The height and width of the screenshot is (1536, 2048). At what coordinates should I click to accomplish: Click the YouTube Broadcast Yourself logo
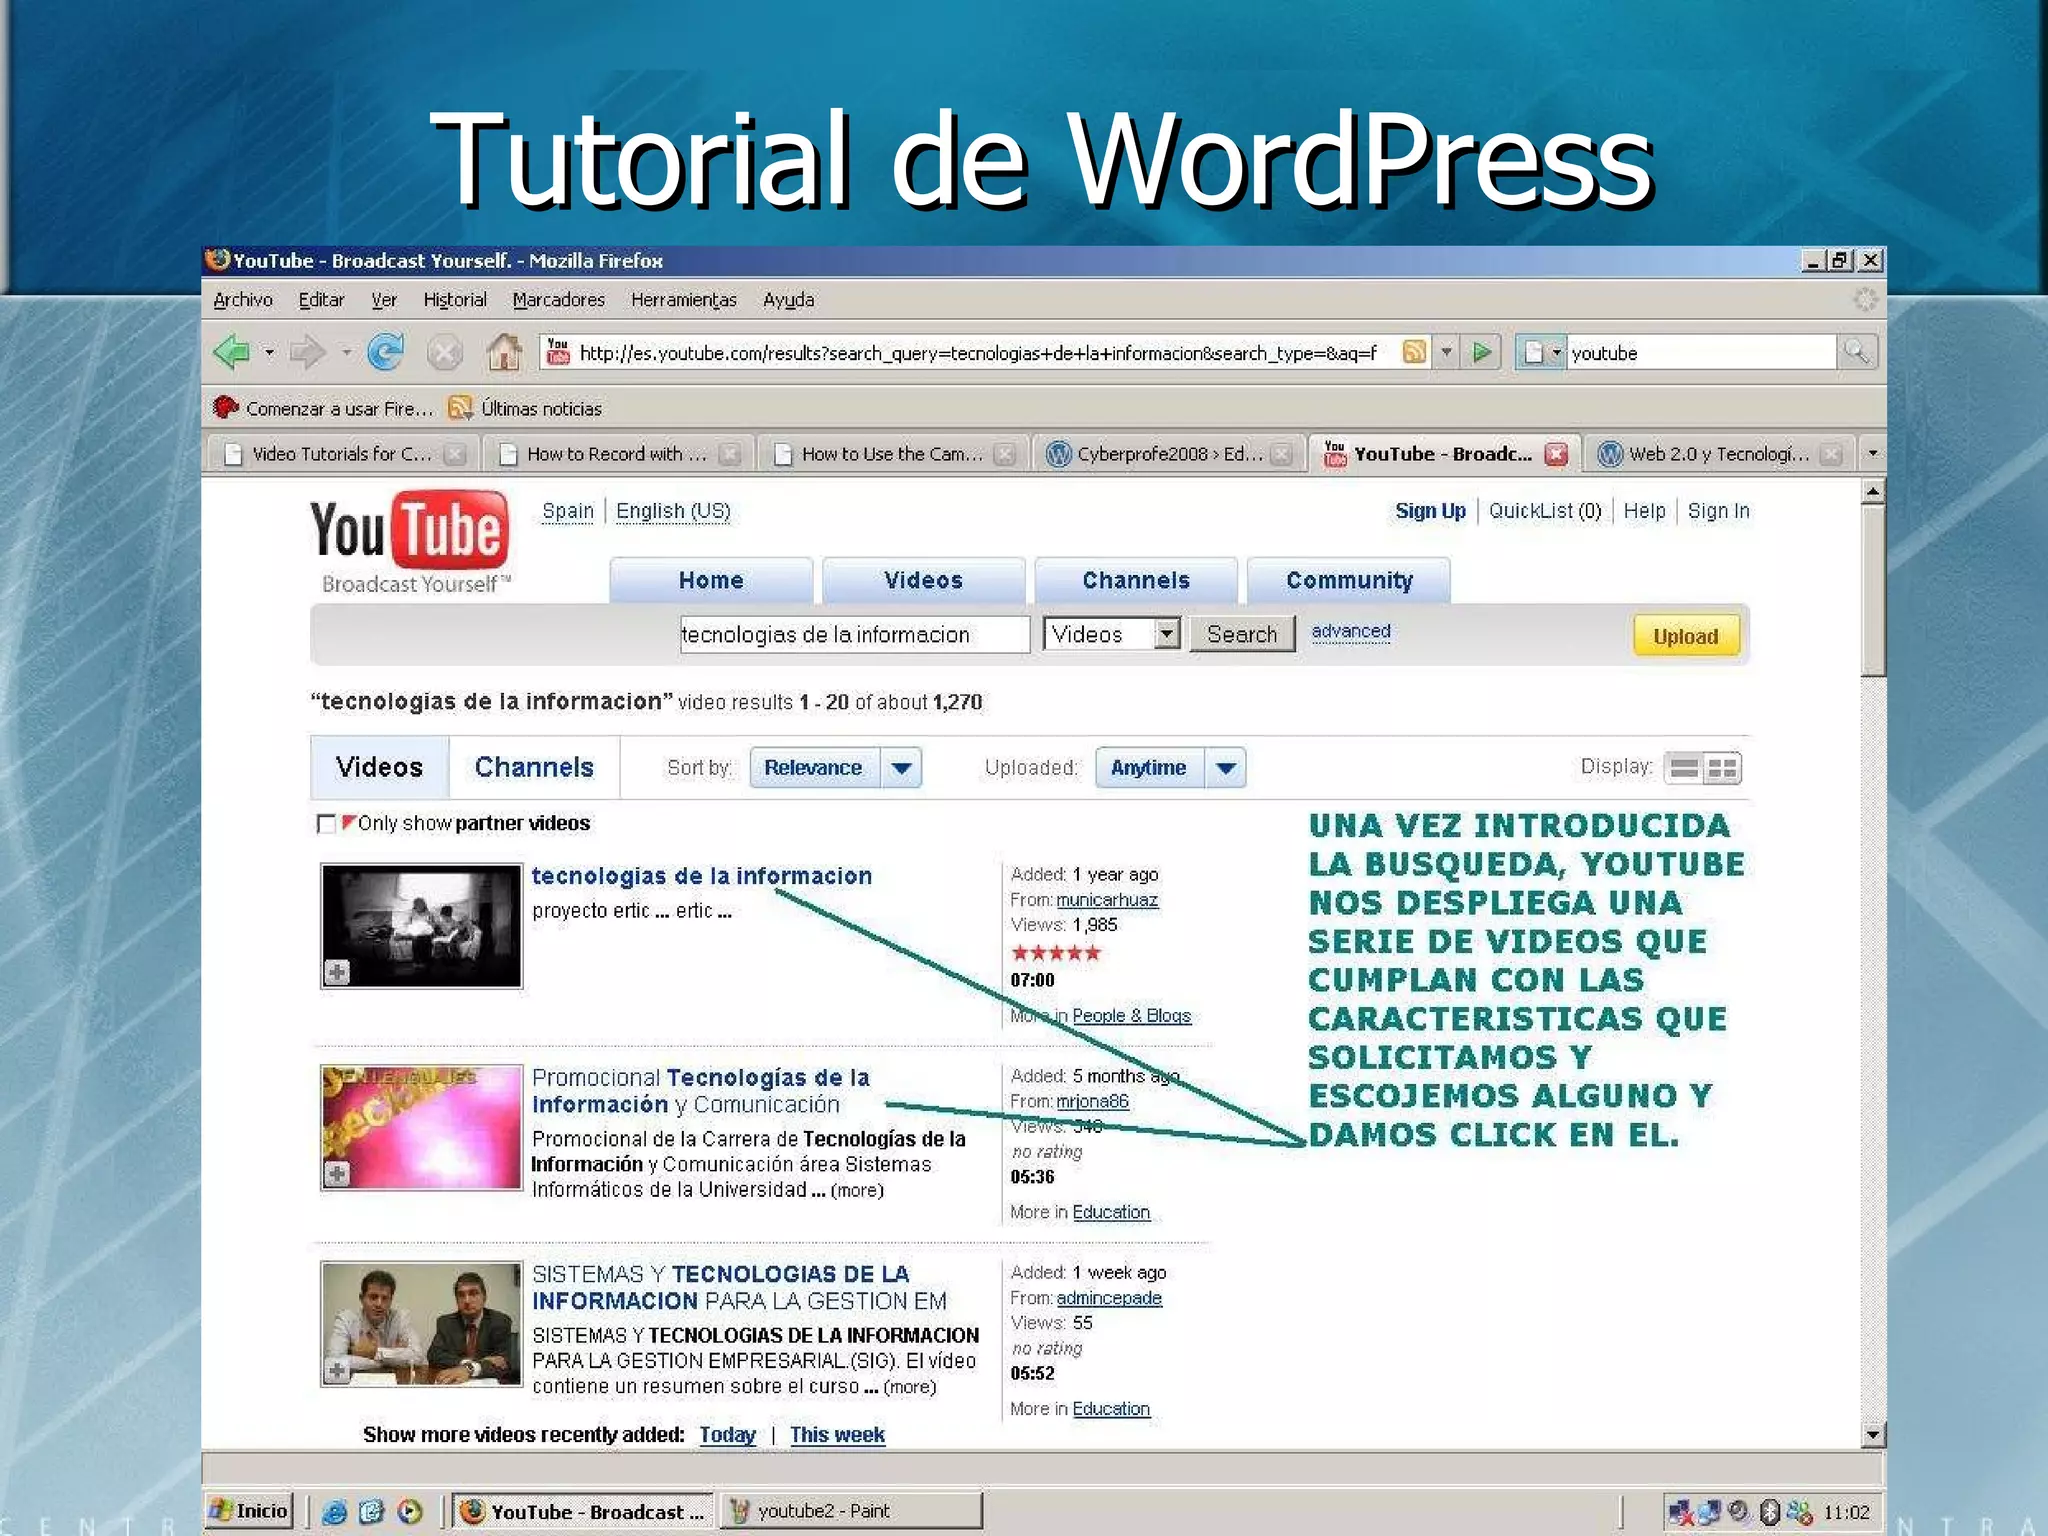(x=410, y=541)
